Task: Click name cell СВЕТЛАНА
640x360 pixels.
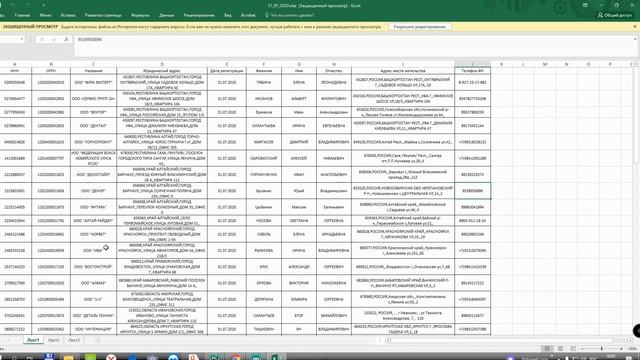Action: 299,220
